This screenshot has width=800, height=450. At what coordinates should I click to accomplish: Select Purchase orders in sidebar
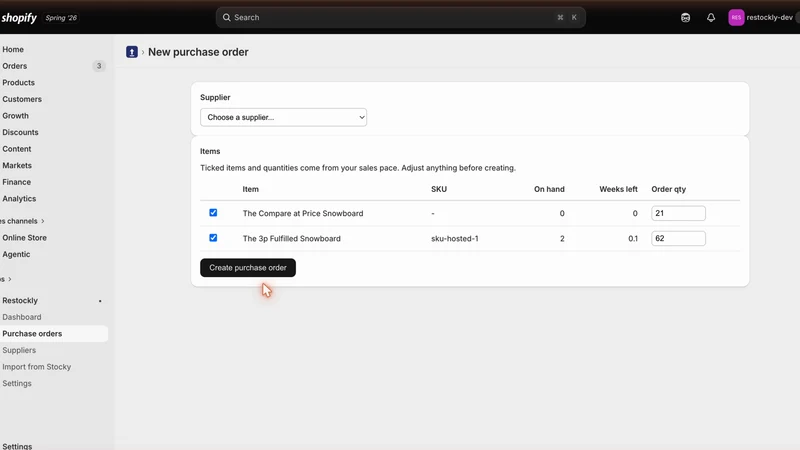click(32, 334)
